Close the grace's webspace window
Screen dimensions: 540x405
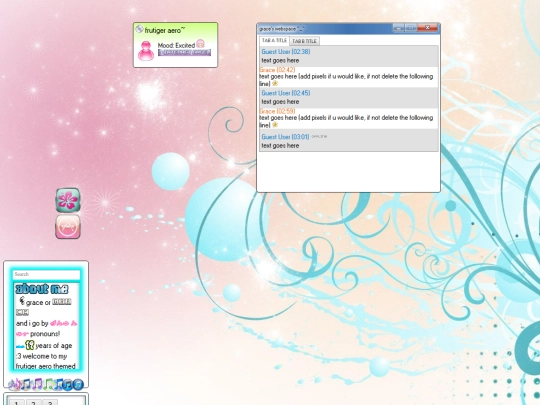(427, 28)
